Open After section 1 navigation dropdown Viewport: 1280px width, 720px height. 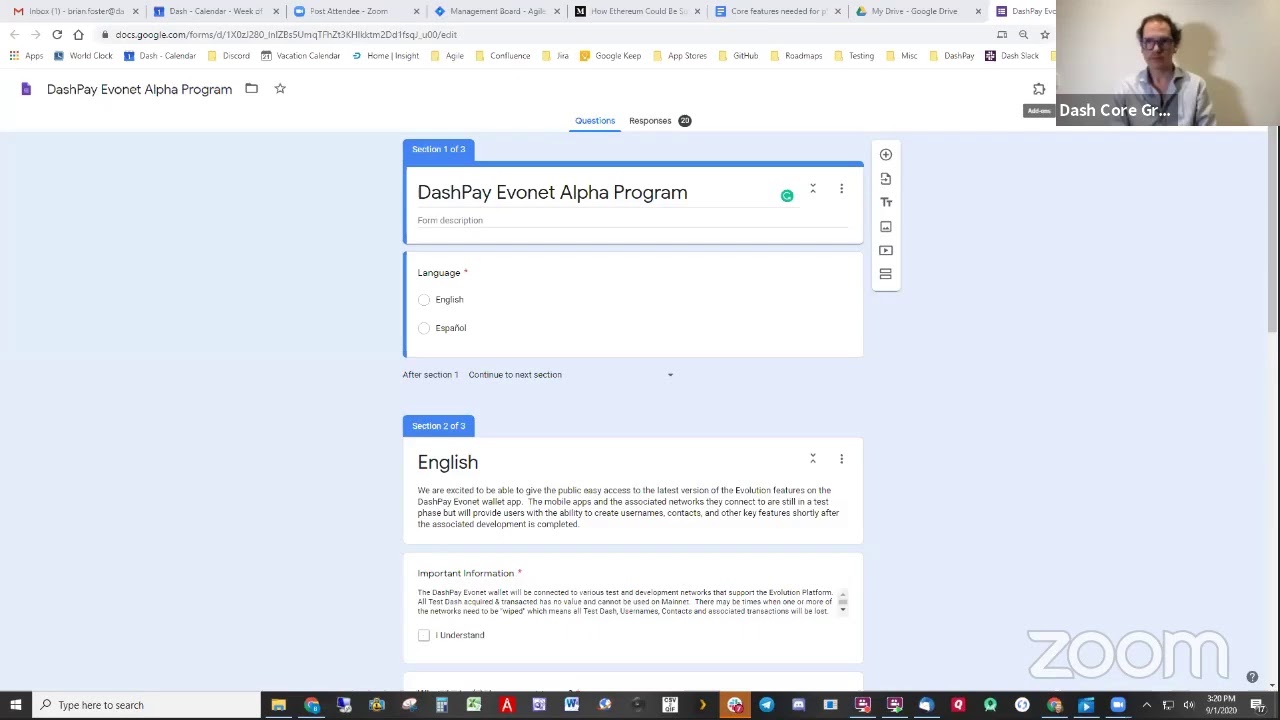pos(570,375)
